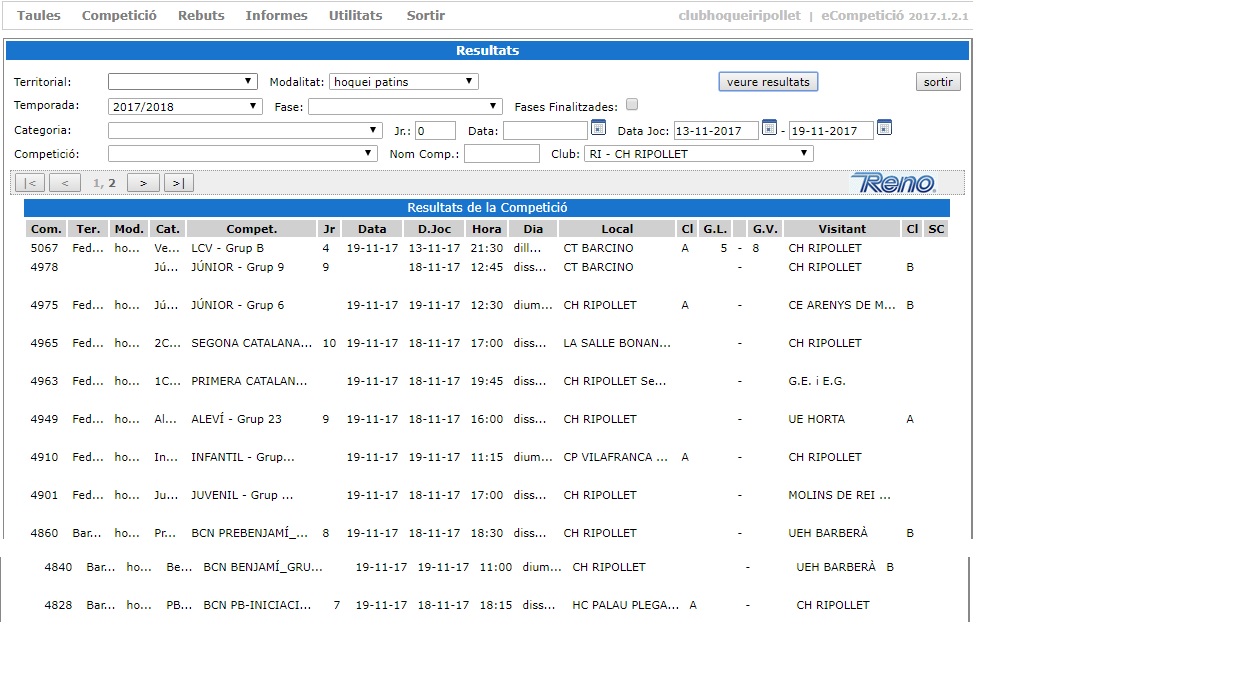Click the Jr. input field
Image resolution: width=1239 pixels, height=697 pixels.
point(435,130)
